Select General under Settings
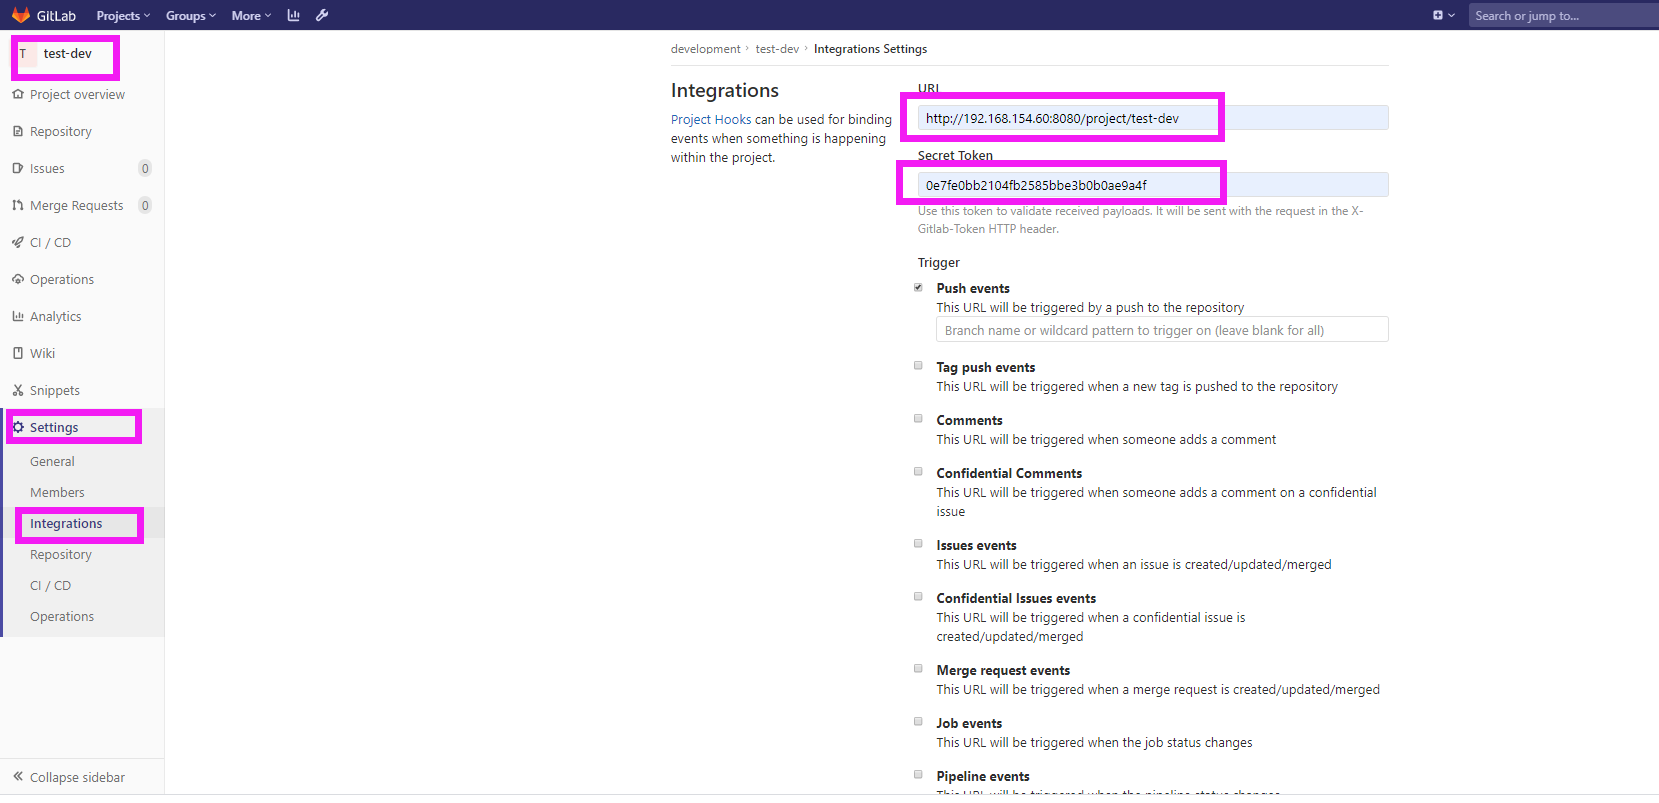 coord(52,461)
